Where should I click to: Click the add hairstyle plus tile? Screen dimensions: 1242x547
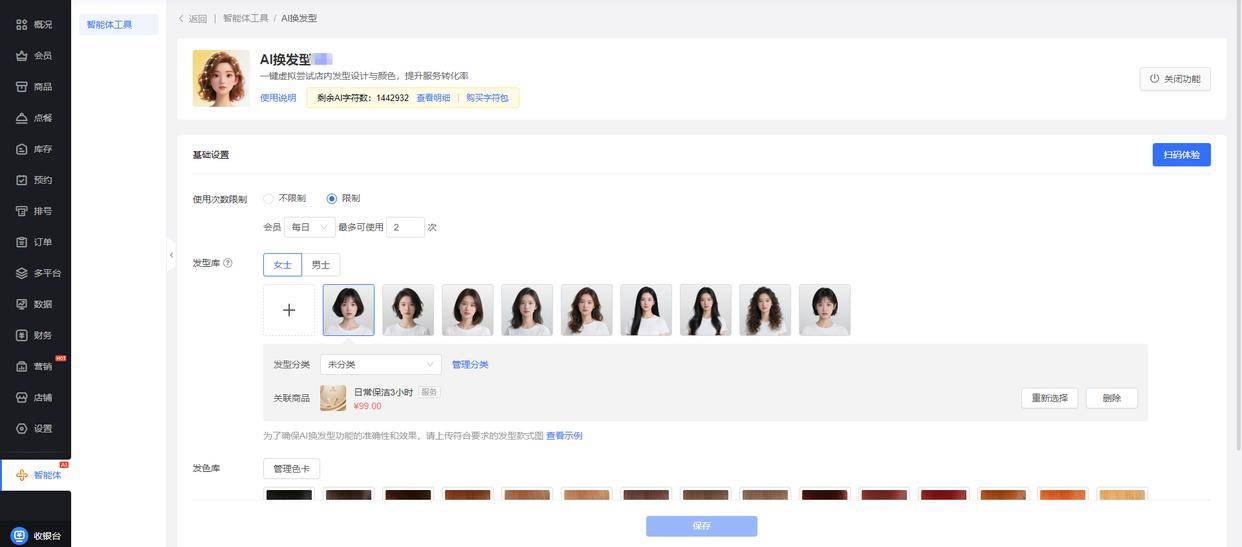pyautogui.click(x=289, y=310)
